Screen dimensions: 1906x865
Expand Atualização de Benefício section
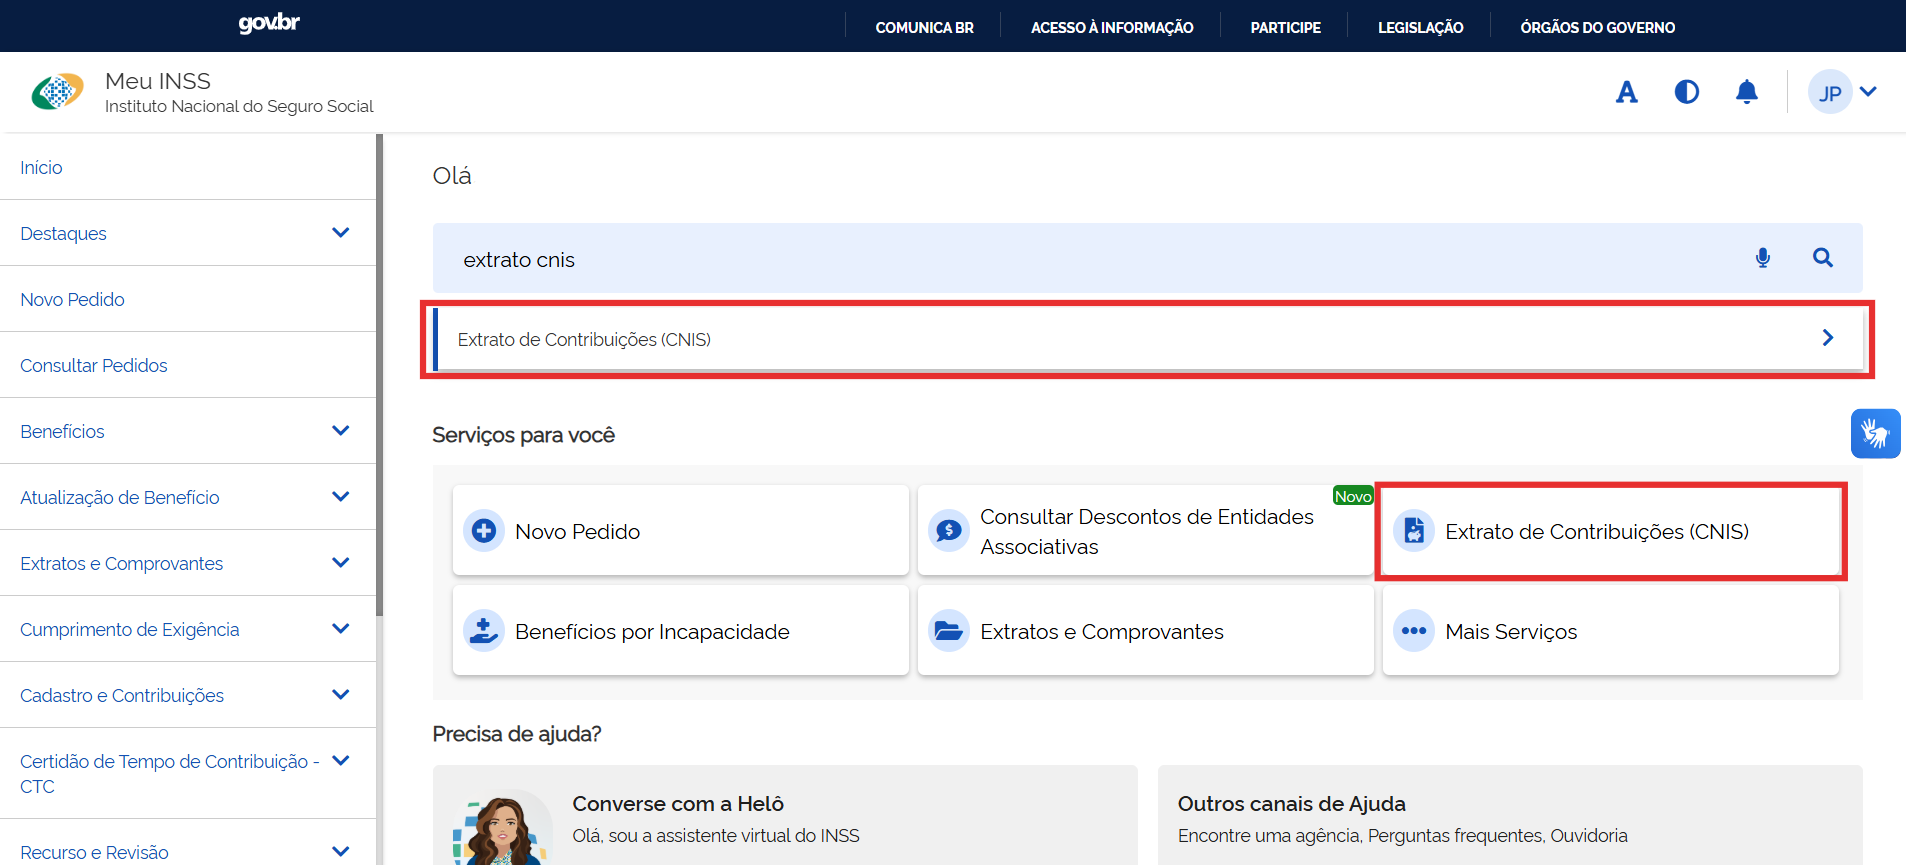point(340,496)
